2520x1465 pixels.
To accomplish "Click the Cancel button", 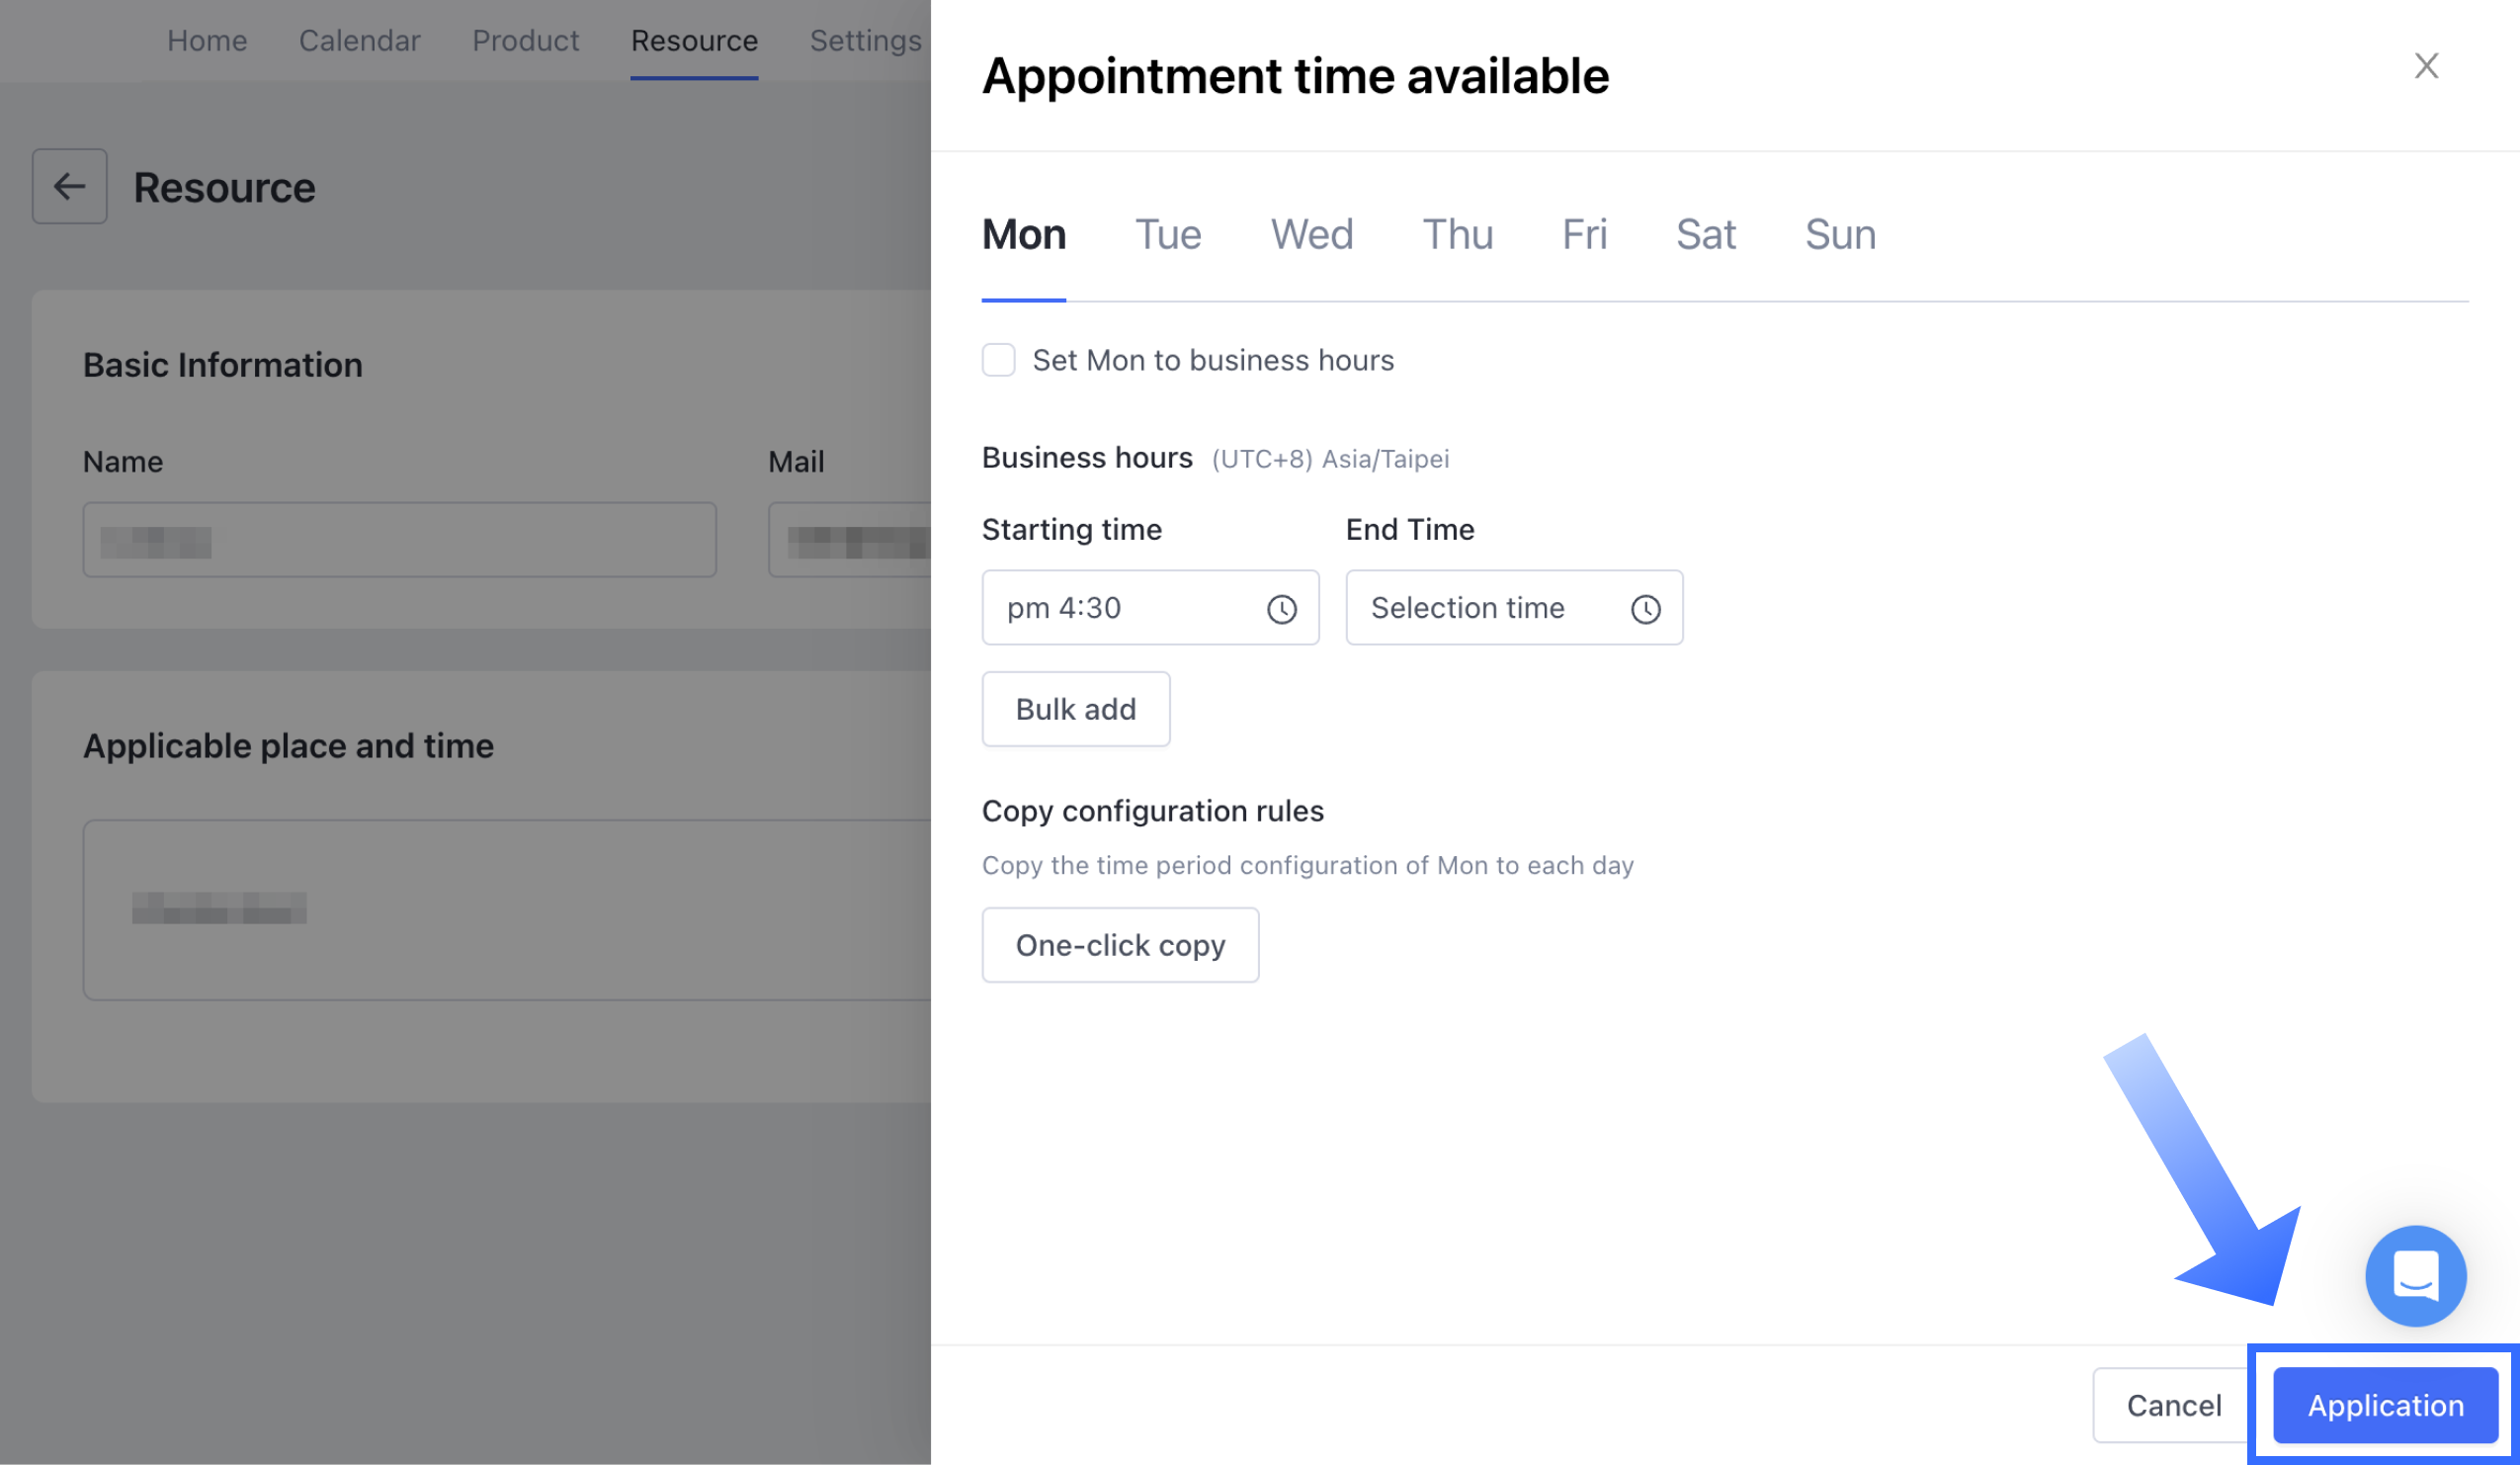I will pyautogui.click(x=2173, y=1405).
